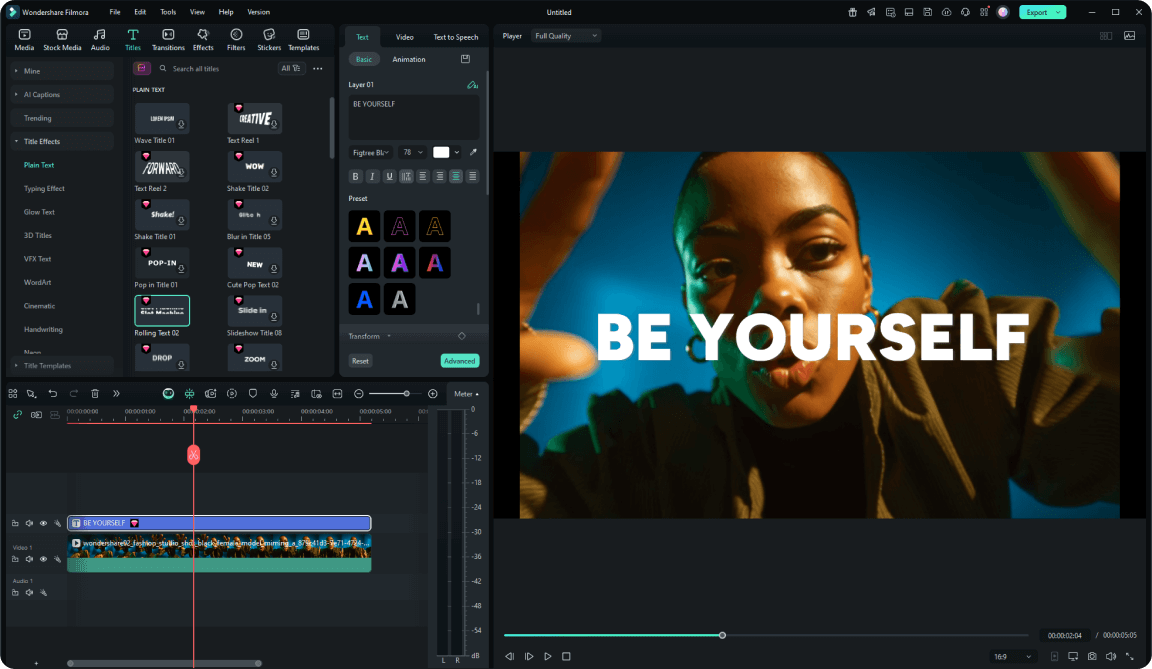Select the Typing Effect category
This screenshot has height=669, width=1152.
click(x=44, y=189)
